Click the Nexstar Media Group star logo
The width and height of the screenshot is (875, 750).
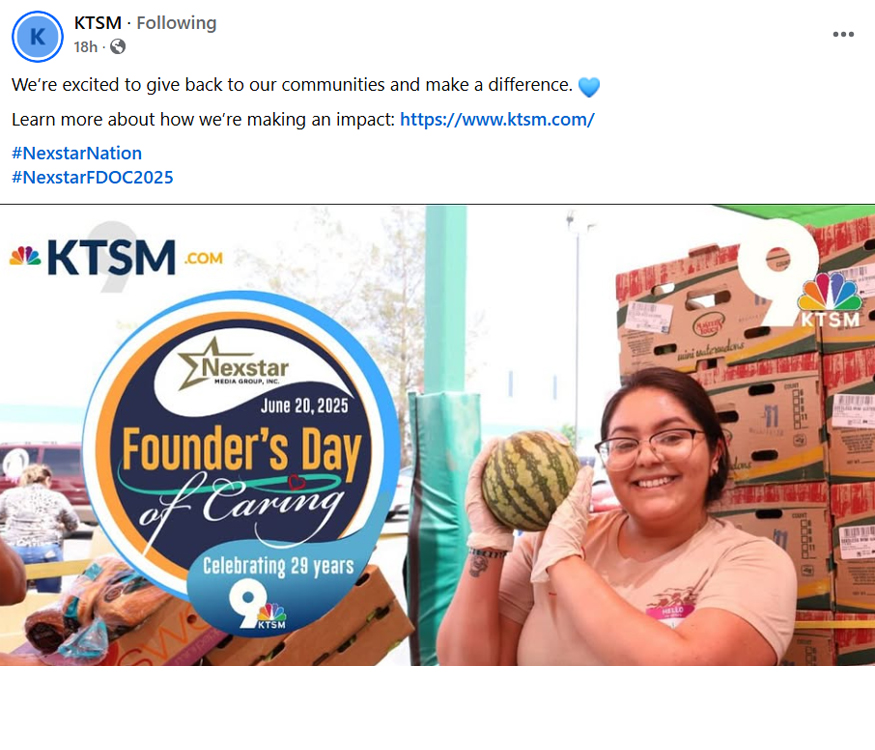coord(234,364)
